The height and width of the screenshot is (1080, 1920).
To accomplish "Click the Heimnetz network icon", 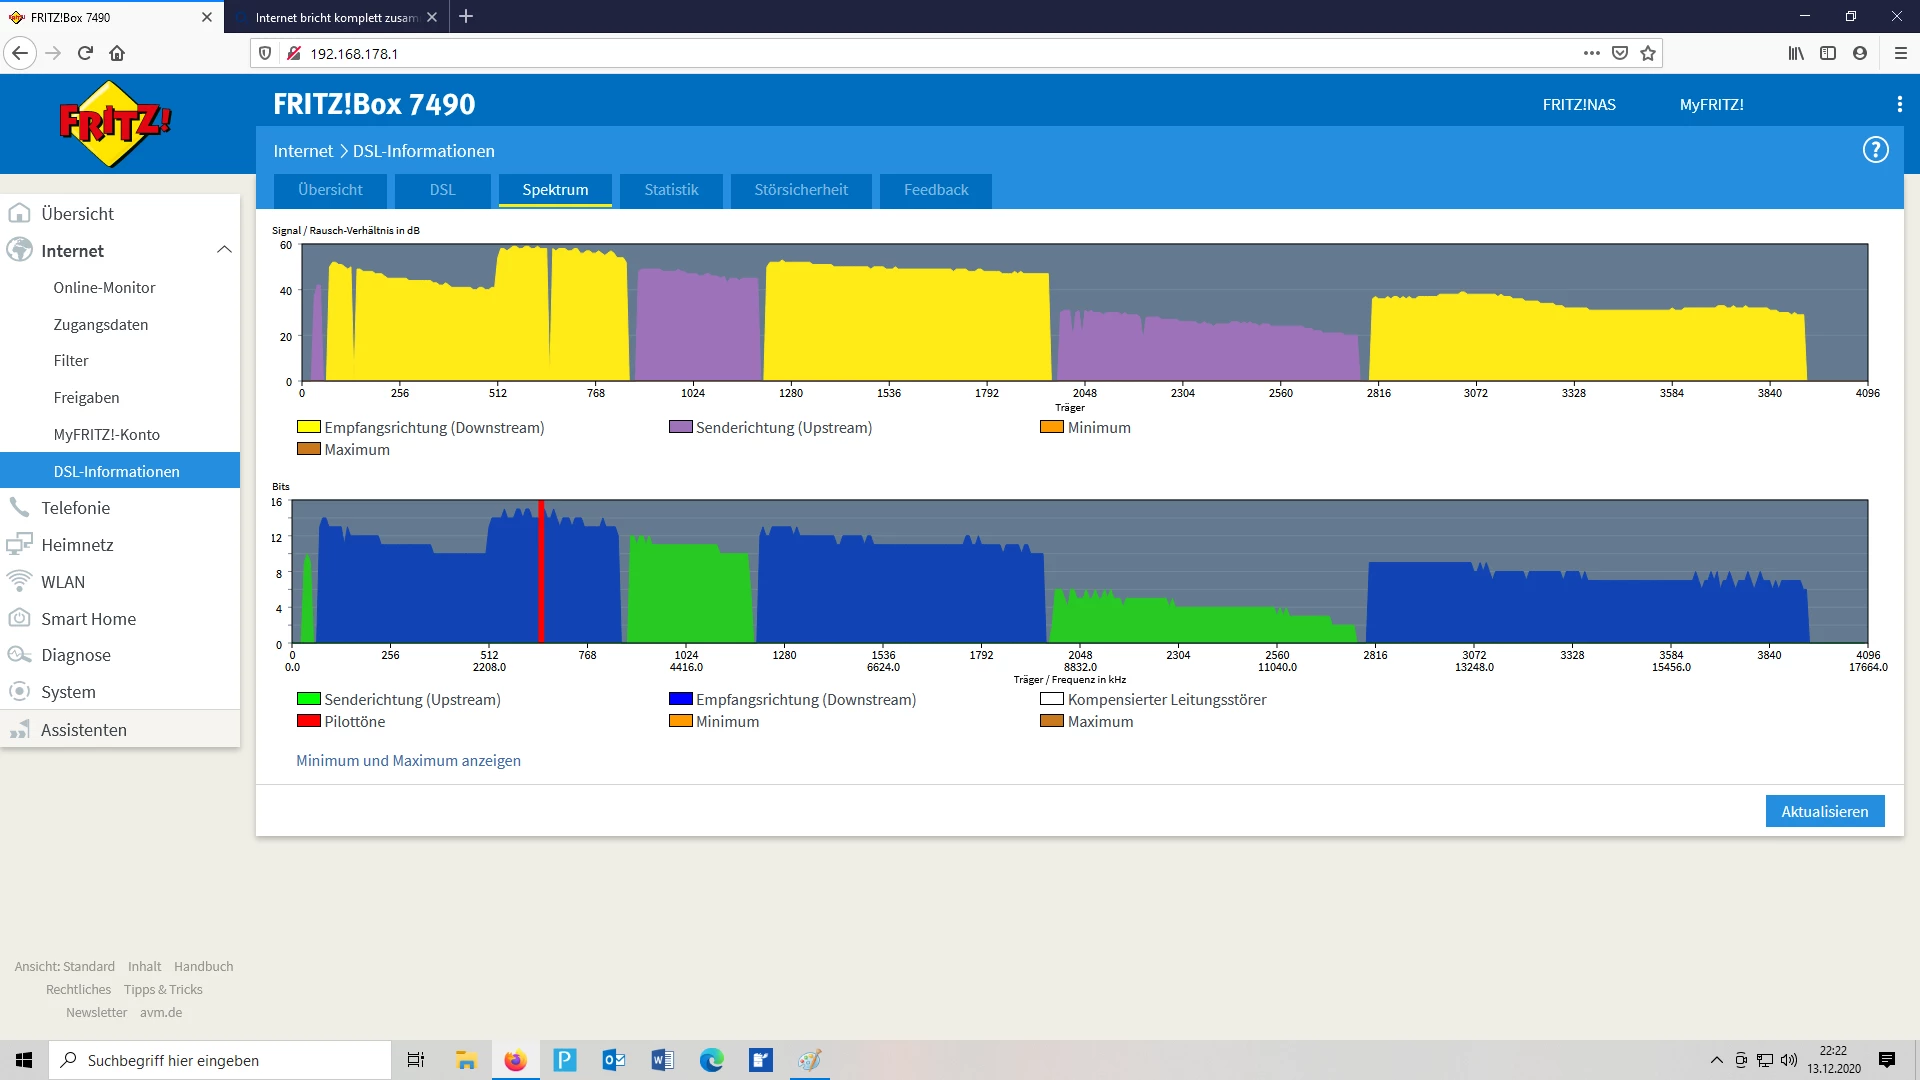I will (x=19, y=544).
